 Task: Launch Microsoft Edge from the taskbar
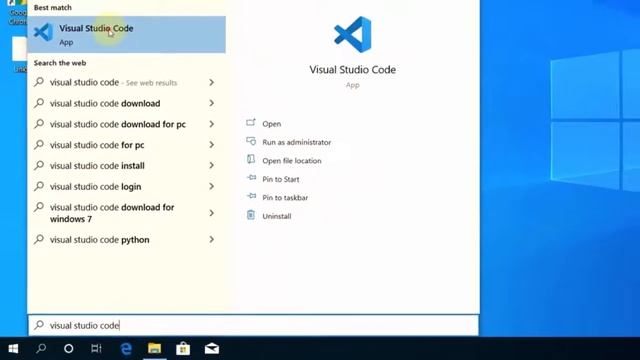[126, 349]
